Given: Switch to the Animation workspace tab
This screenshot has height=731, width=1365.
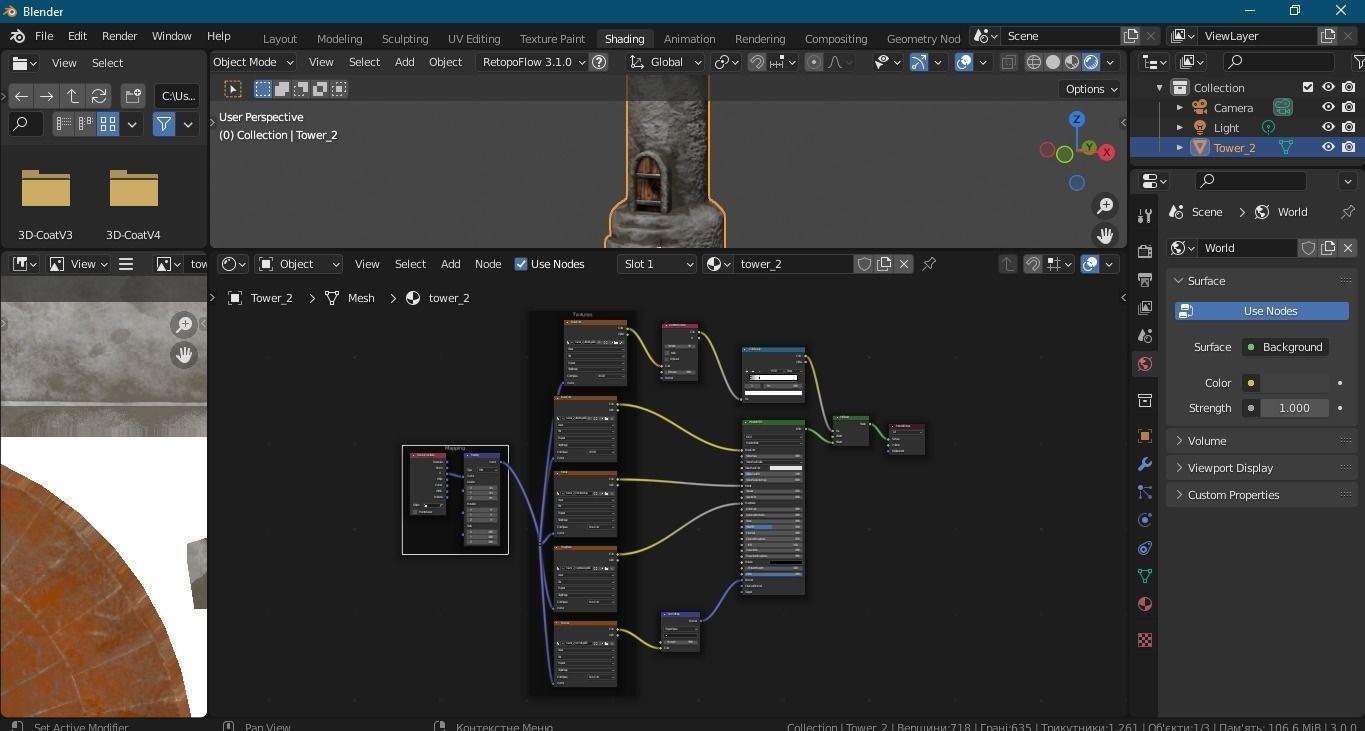Looking at the screenshot, I should point(689,38).
